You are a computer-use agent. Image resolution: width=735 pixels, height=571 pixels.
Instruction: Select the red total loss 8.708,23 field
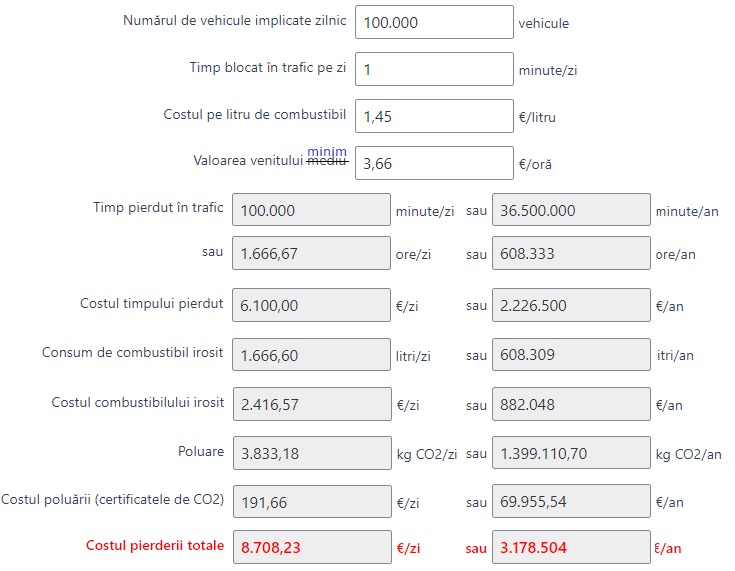[312, 547]
